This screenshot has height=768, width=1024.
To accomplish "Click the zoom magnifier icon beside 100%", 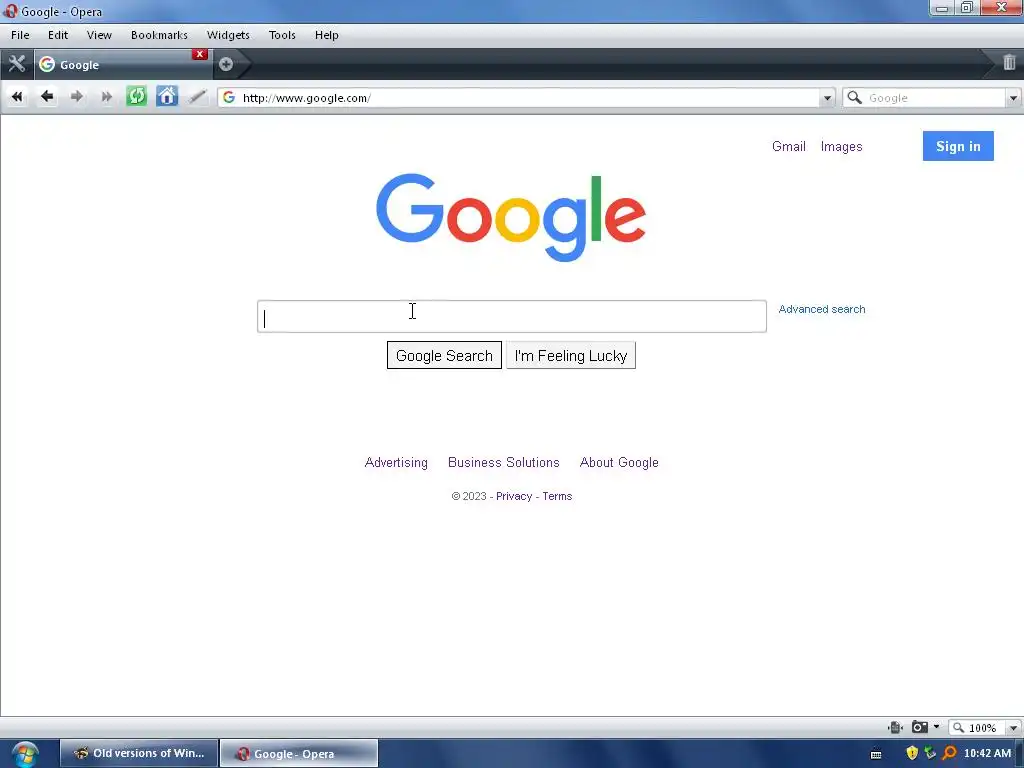I will pyautogui.click(x=958, y=727).
